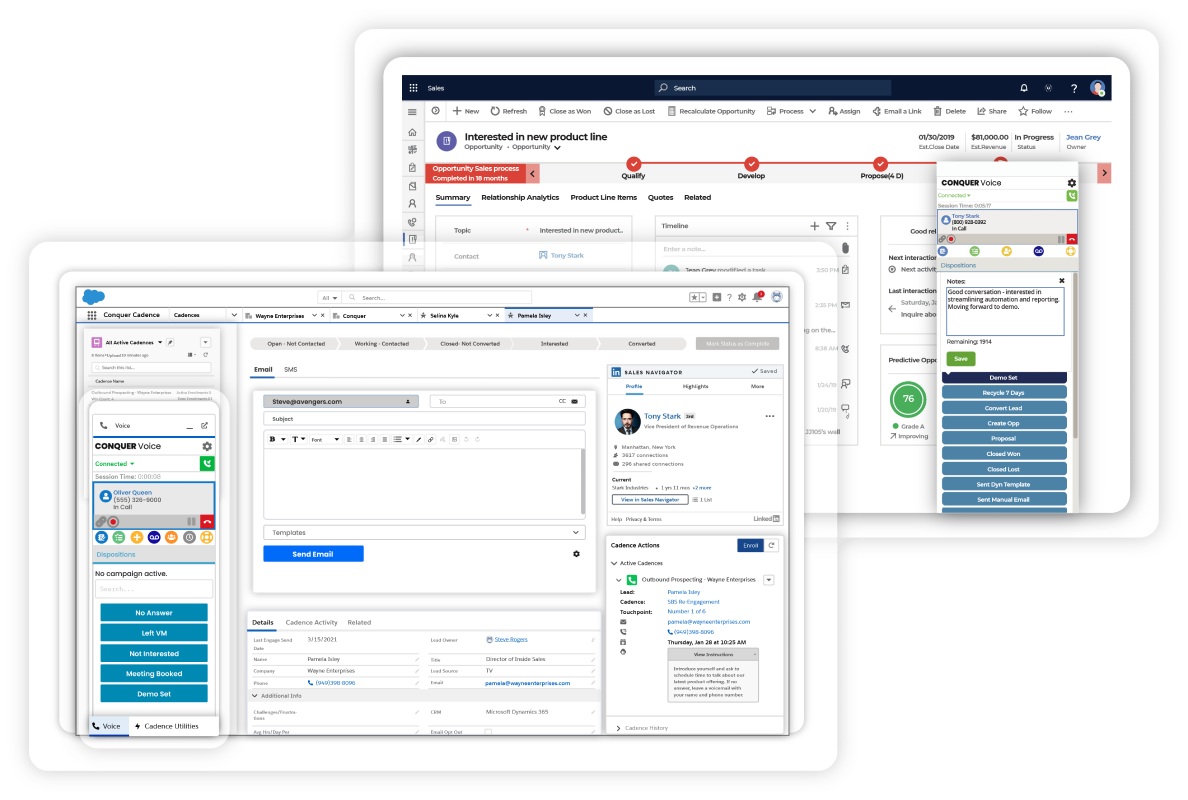Open the Connected status dropdown in the Salesforce Voice panel

(x=114, y=464)
